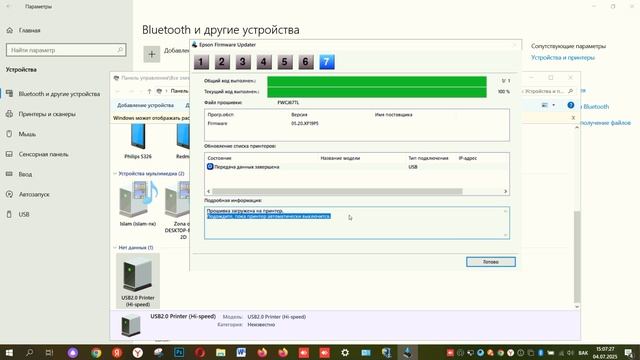Click the printer list horizontal scrollbar

tap(337, 191)
